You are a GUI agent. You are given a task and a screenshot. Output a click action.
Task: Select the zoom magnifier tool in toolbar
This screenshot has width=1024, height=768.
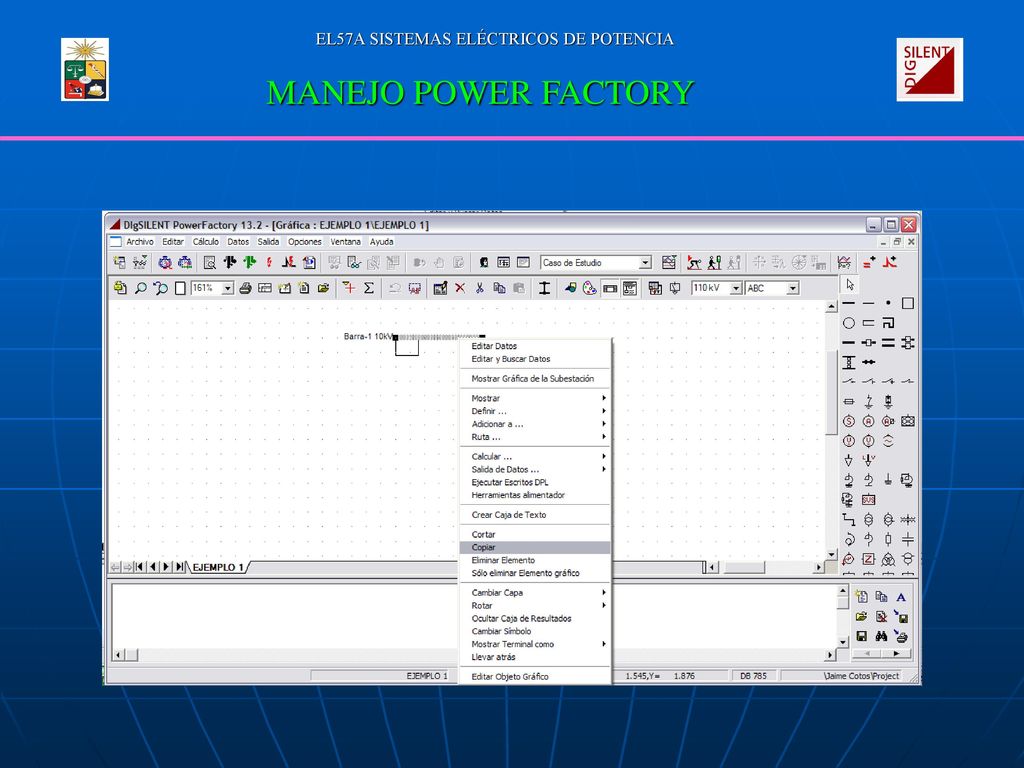tap(140, 288)
